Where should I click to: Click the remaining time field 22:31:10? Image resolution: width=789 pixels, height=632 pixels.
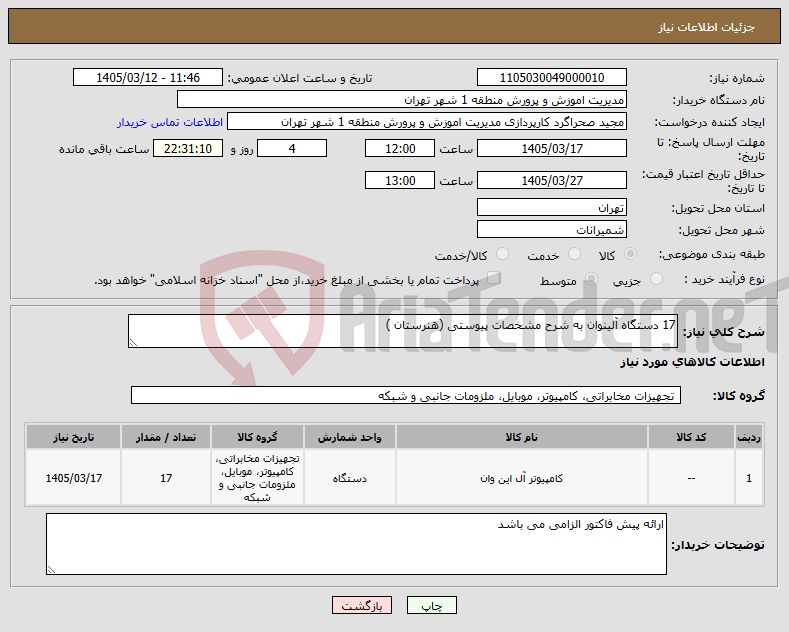pyautogui.click(x=188, y=148)
